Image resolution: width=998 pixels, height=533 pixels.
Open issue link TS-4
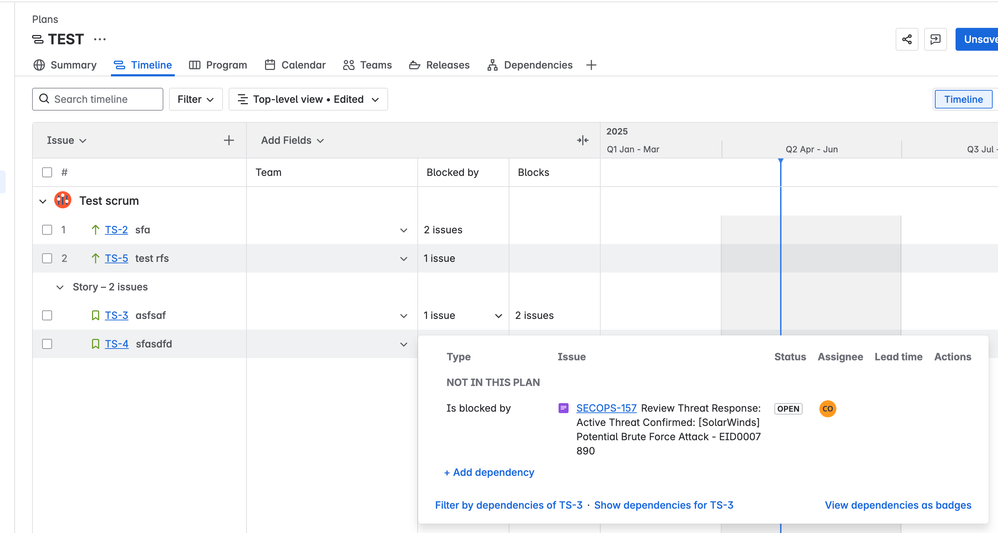tap(116, 344)
